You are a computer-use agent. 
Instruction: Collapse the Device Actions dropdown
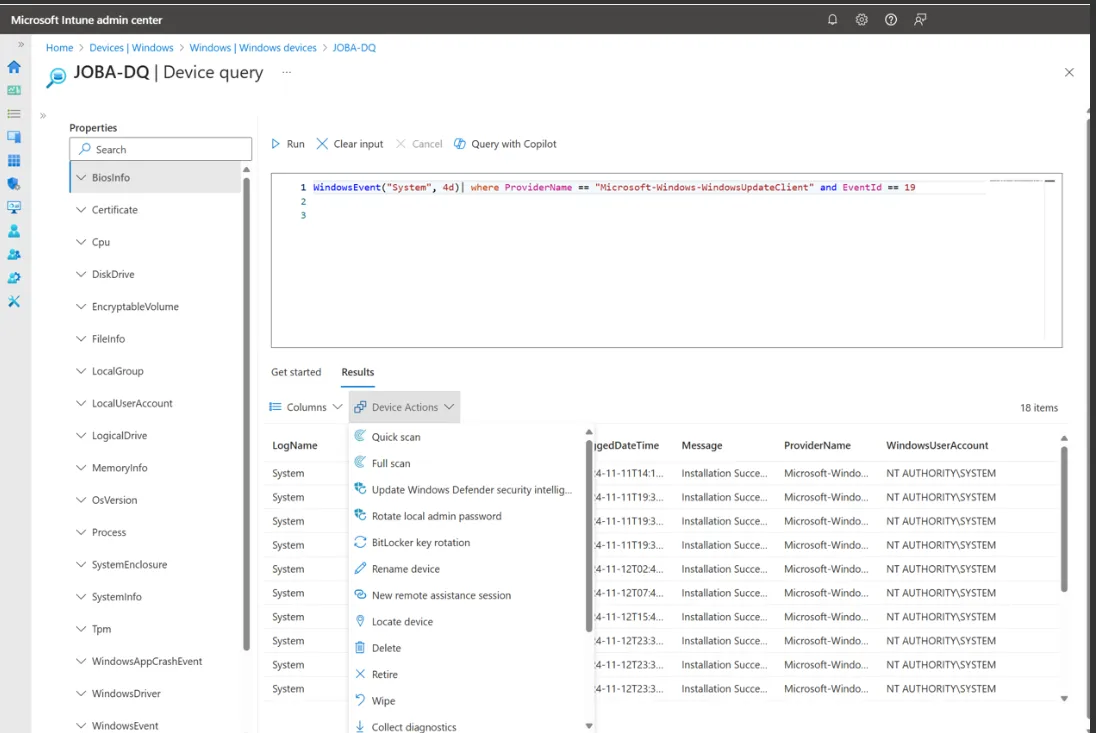pyautogui.click(x=404, y=407)
